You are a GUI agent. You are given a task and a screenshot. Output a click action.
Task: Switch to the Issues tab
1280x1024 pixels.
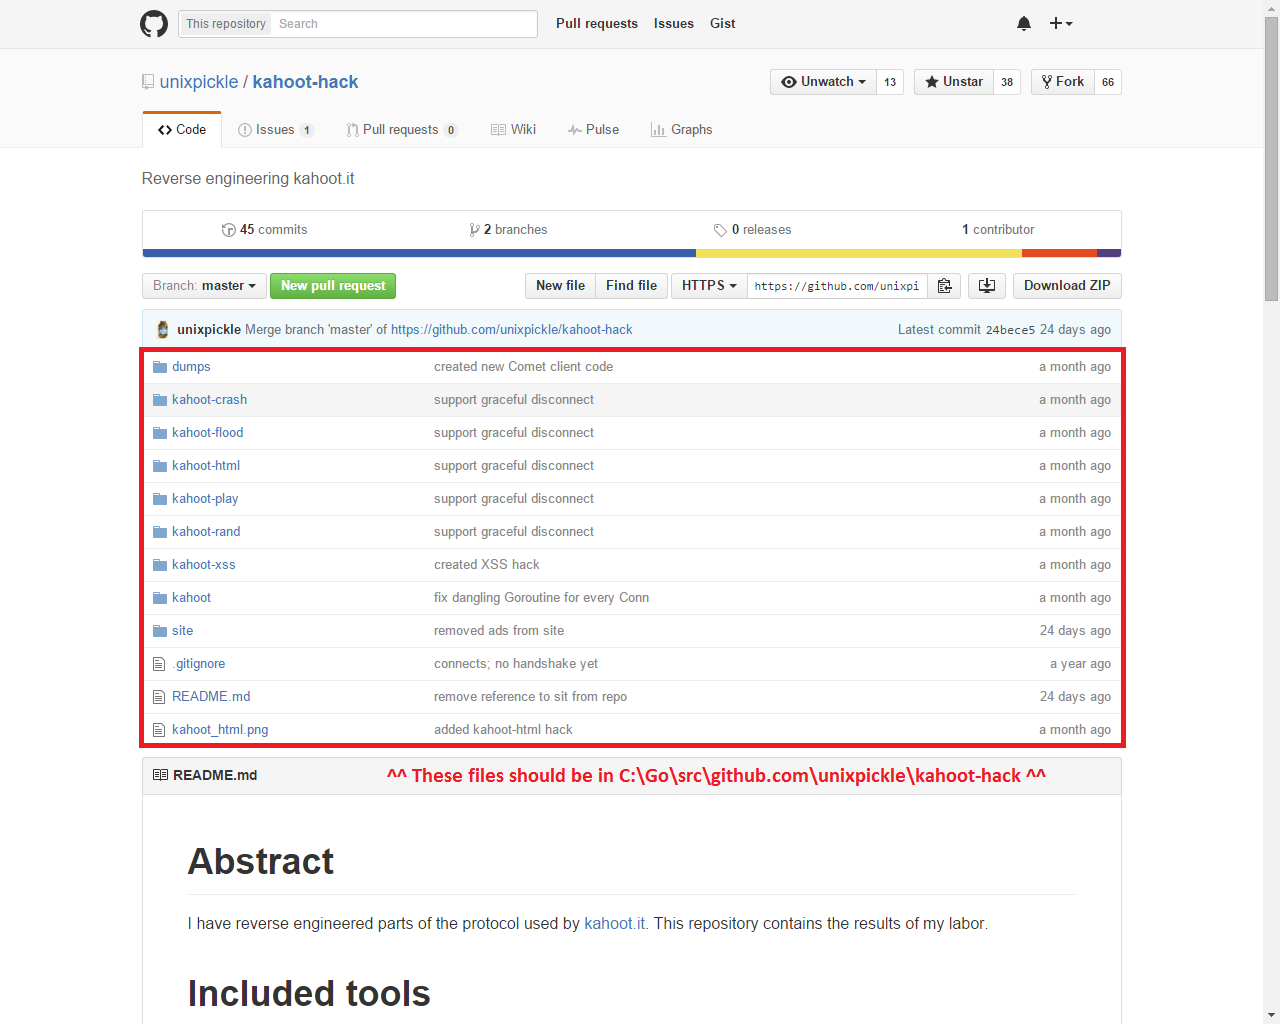[276, 130]
